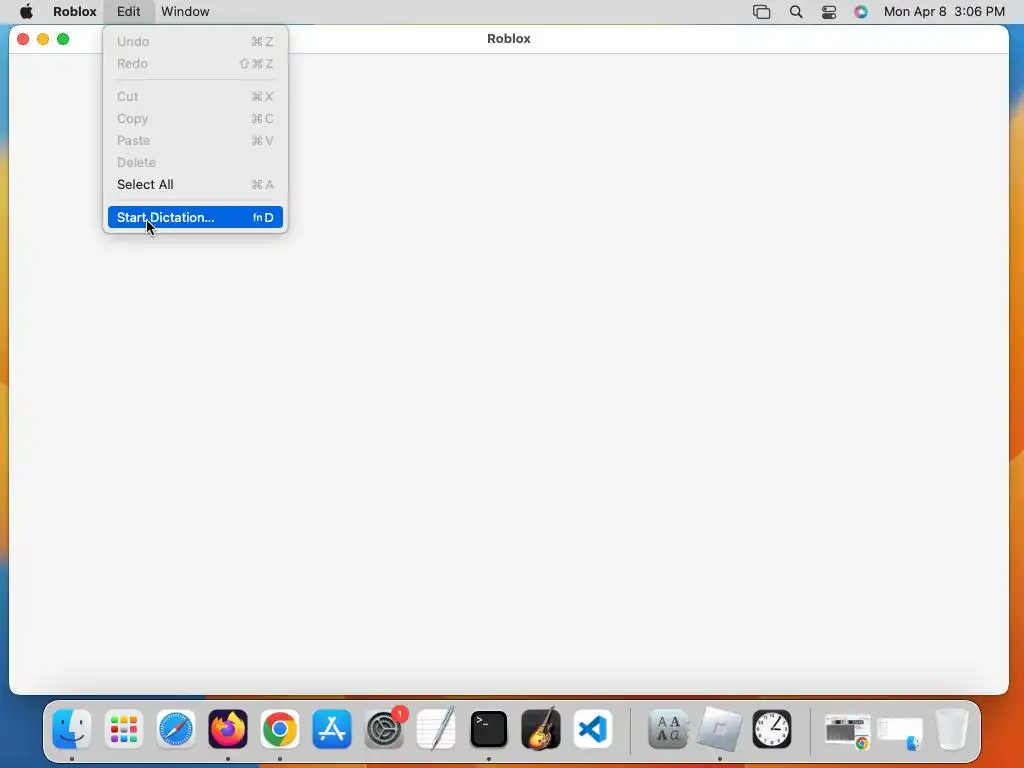
Task: Click Start Dictation menu entry
Action: click(195, 217)
